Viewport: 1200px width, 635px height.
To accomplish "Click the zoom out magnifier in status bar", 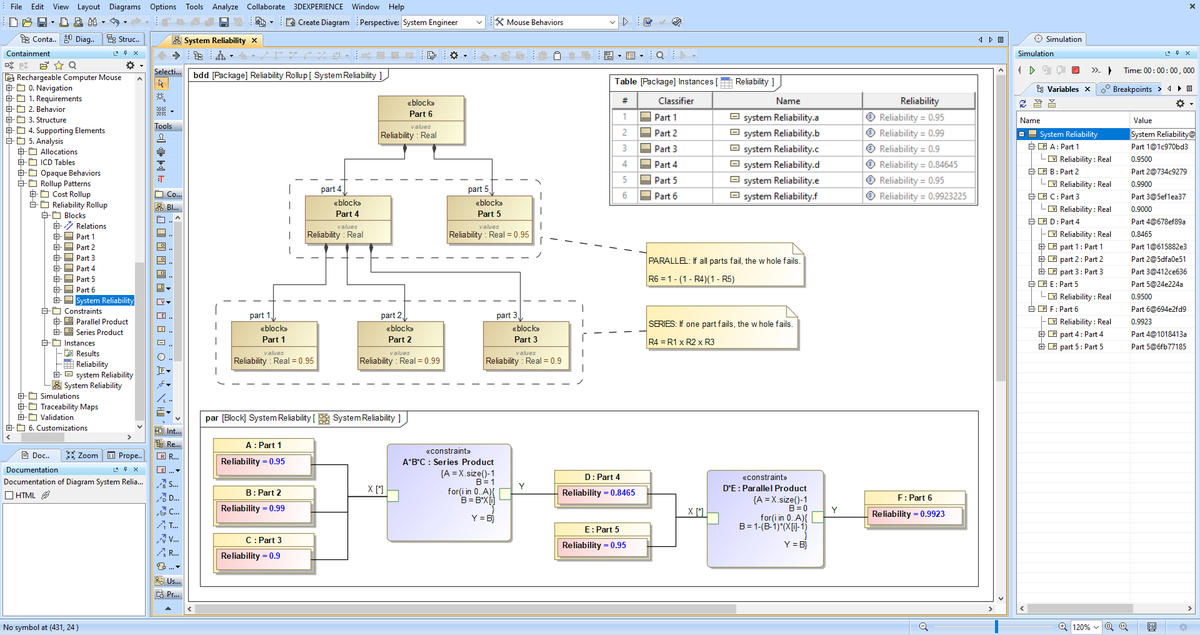I will click(923, 626).
